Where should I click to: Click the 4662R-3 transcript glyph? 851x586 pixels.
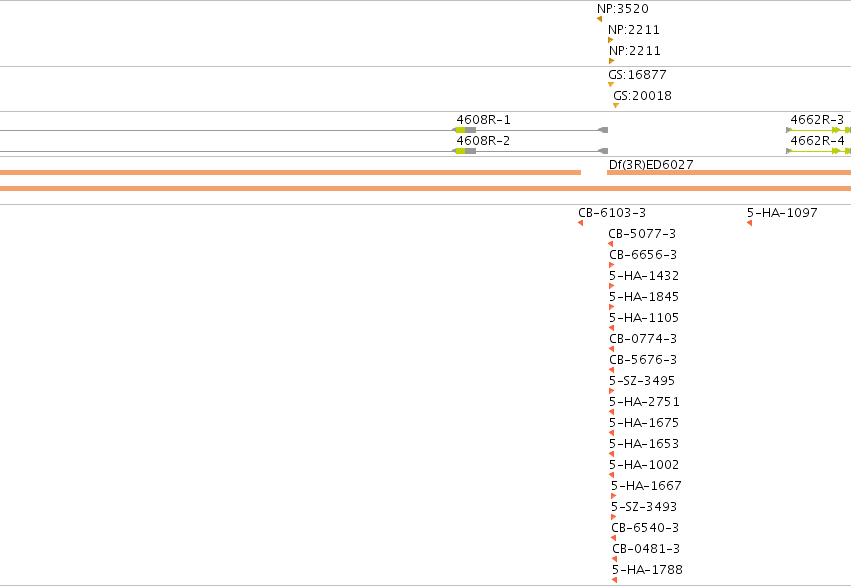(818, 130)
